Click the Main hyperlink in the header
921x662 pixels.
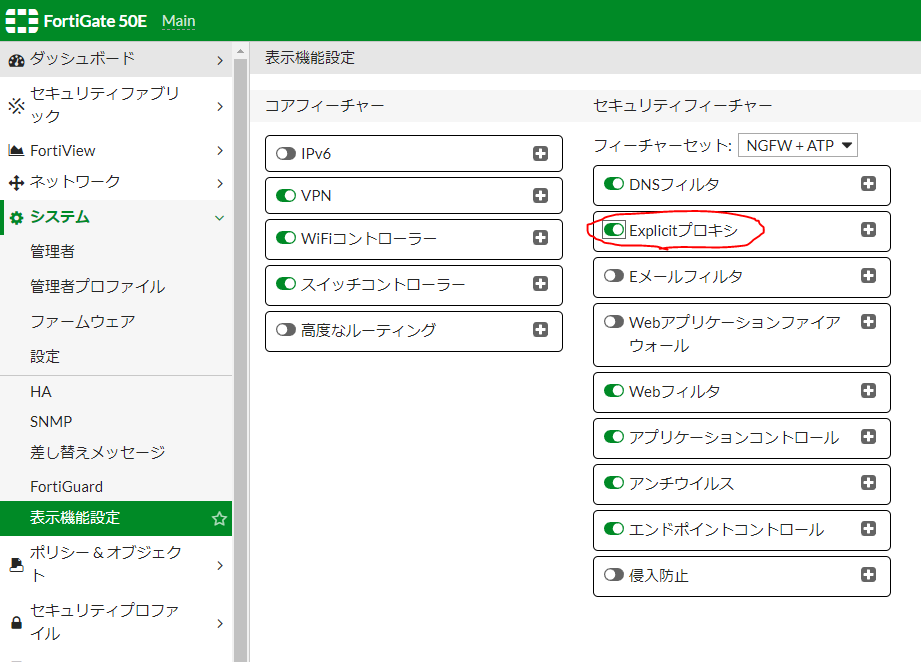coord(178,20)
